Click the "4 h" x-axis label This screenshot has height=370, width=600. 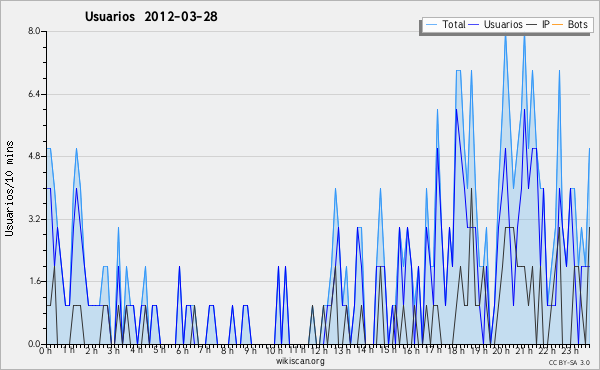[136, 350]
